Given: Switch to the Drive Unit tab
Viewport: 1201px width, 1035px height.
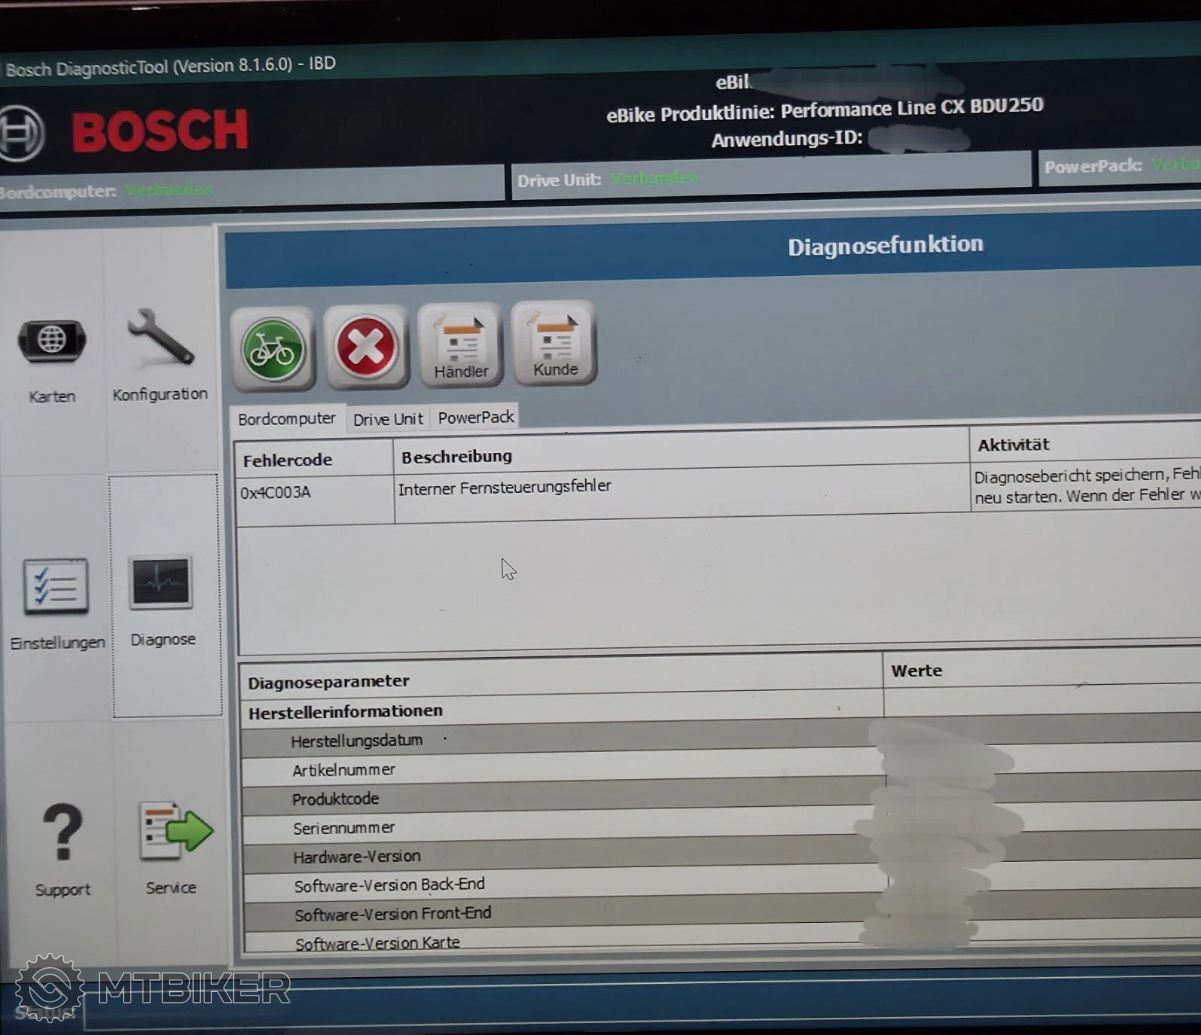Looking at the screenshot, I should click(388, 419).
